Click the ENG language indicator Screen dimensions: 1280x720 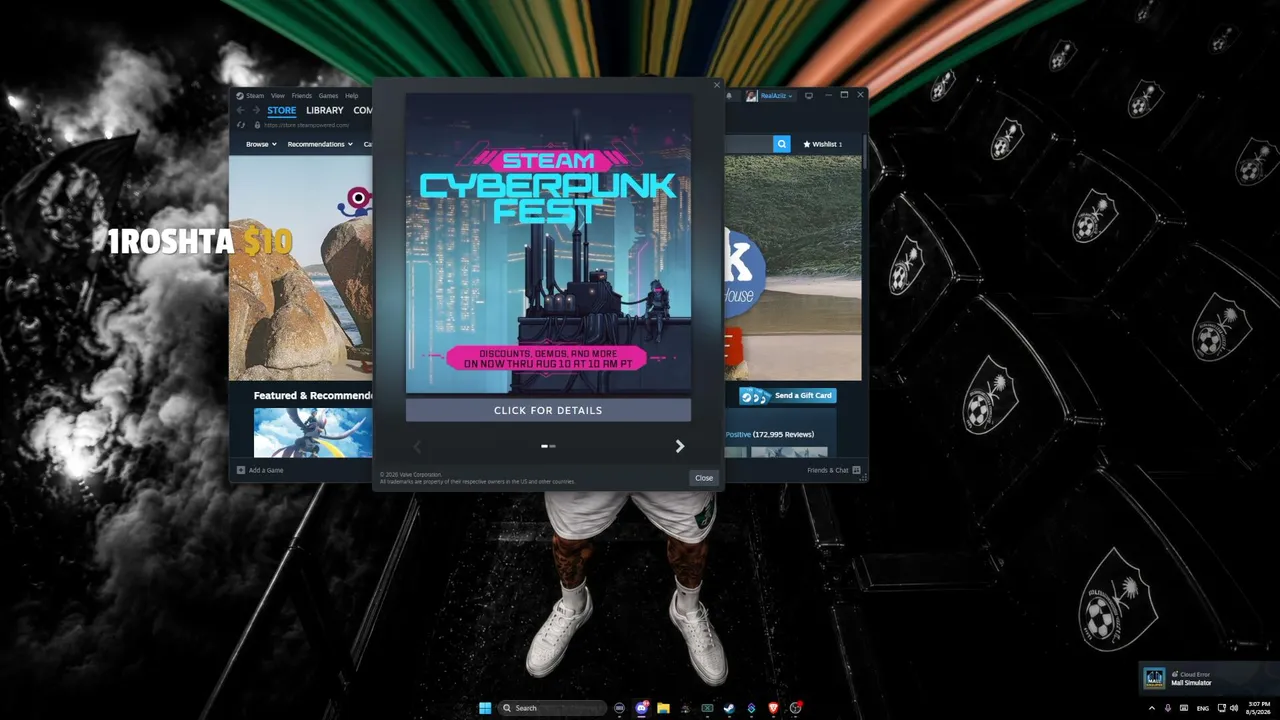[1202, 708]
